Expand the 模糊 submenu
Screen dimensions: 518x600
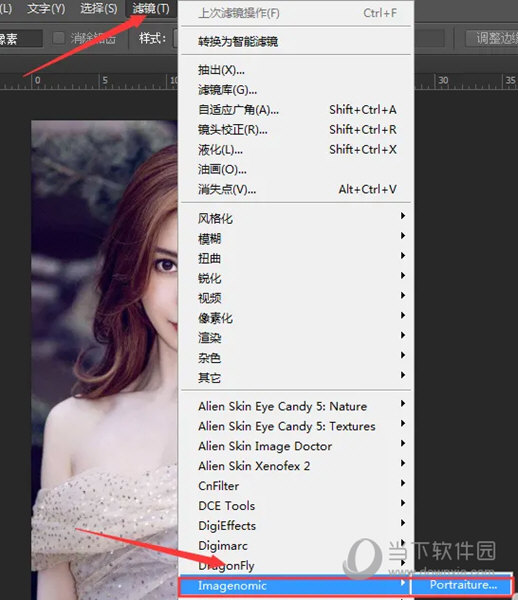(x=295, y=238)
